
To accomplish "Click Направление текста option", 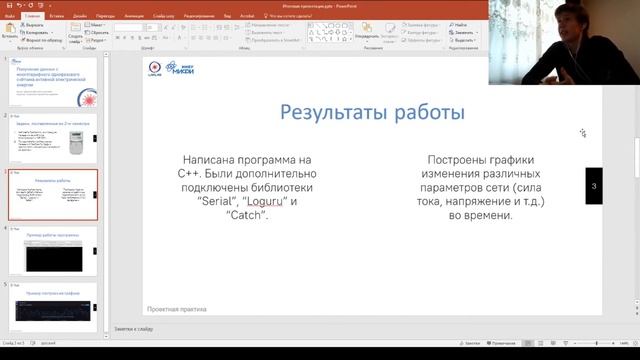I will 268,25.
